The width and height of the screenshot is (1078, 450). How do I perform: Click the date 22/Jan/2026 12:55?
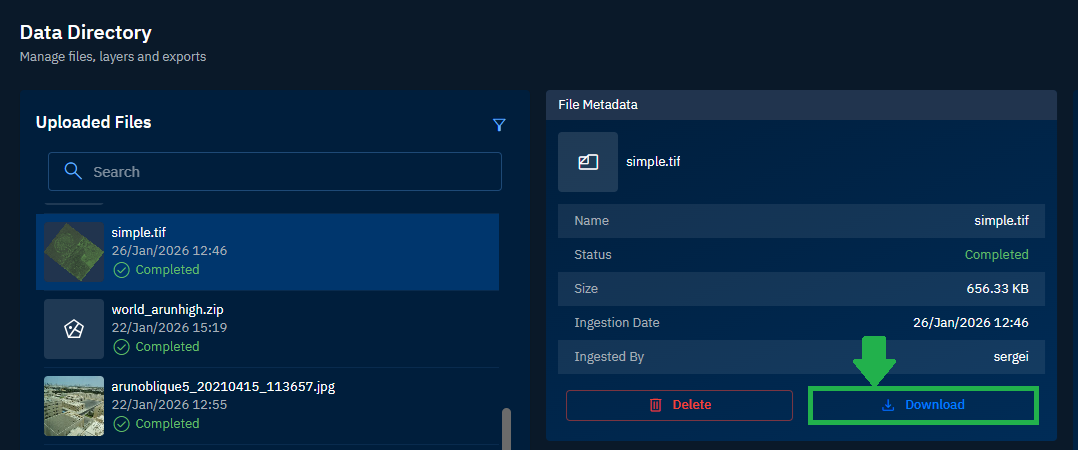169,405
